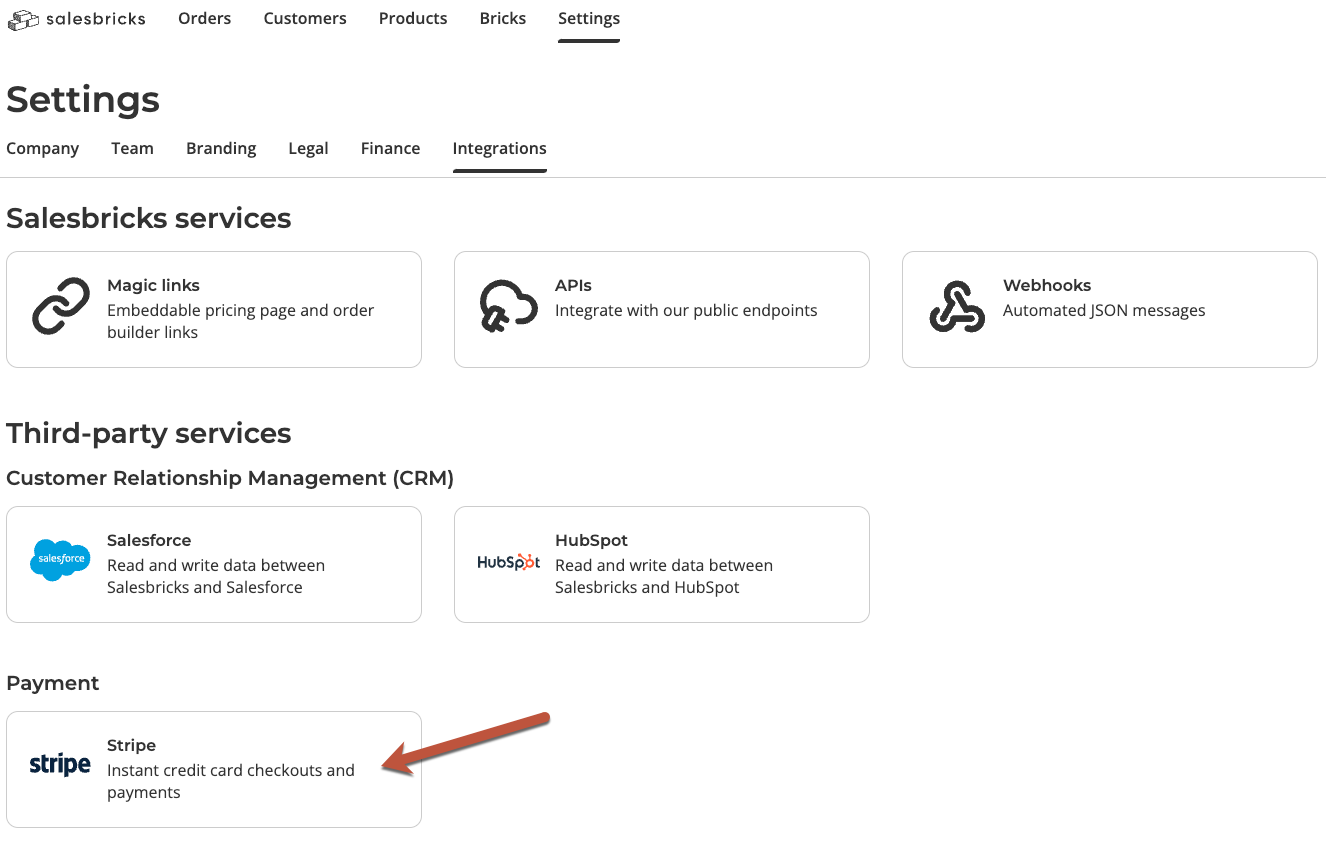The height and width of the screenshot is (844, 1326).
Task: Open the Bricks section
Action: click(x=503, y=18)
